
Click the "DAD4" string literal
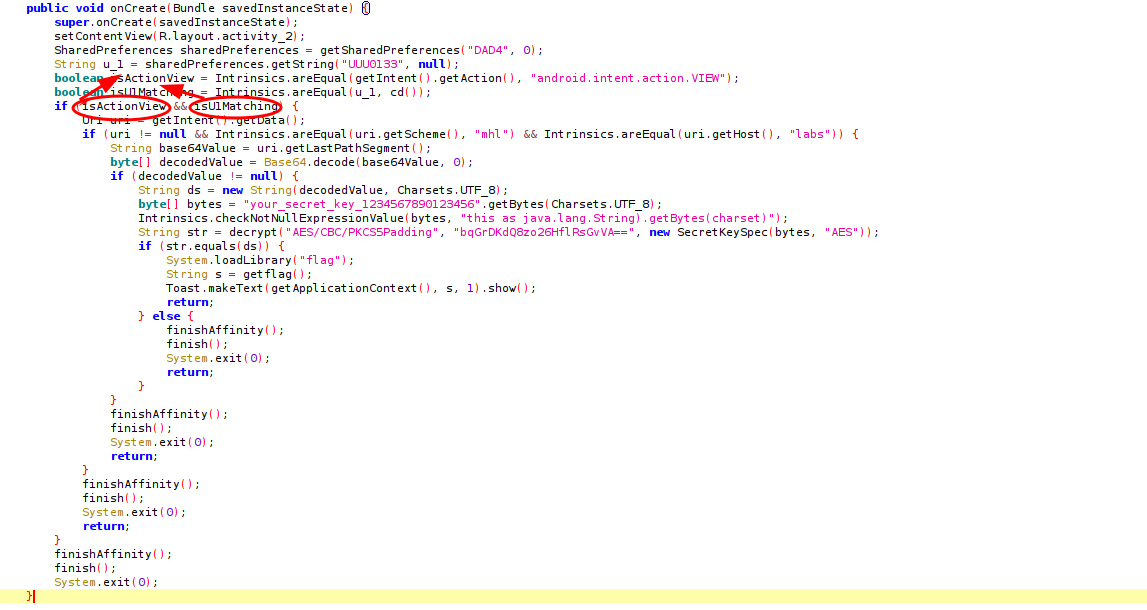pos(485,50)
